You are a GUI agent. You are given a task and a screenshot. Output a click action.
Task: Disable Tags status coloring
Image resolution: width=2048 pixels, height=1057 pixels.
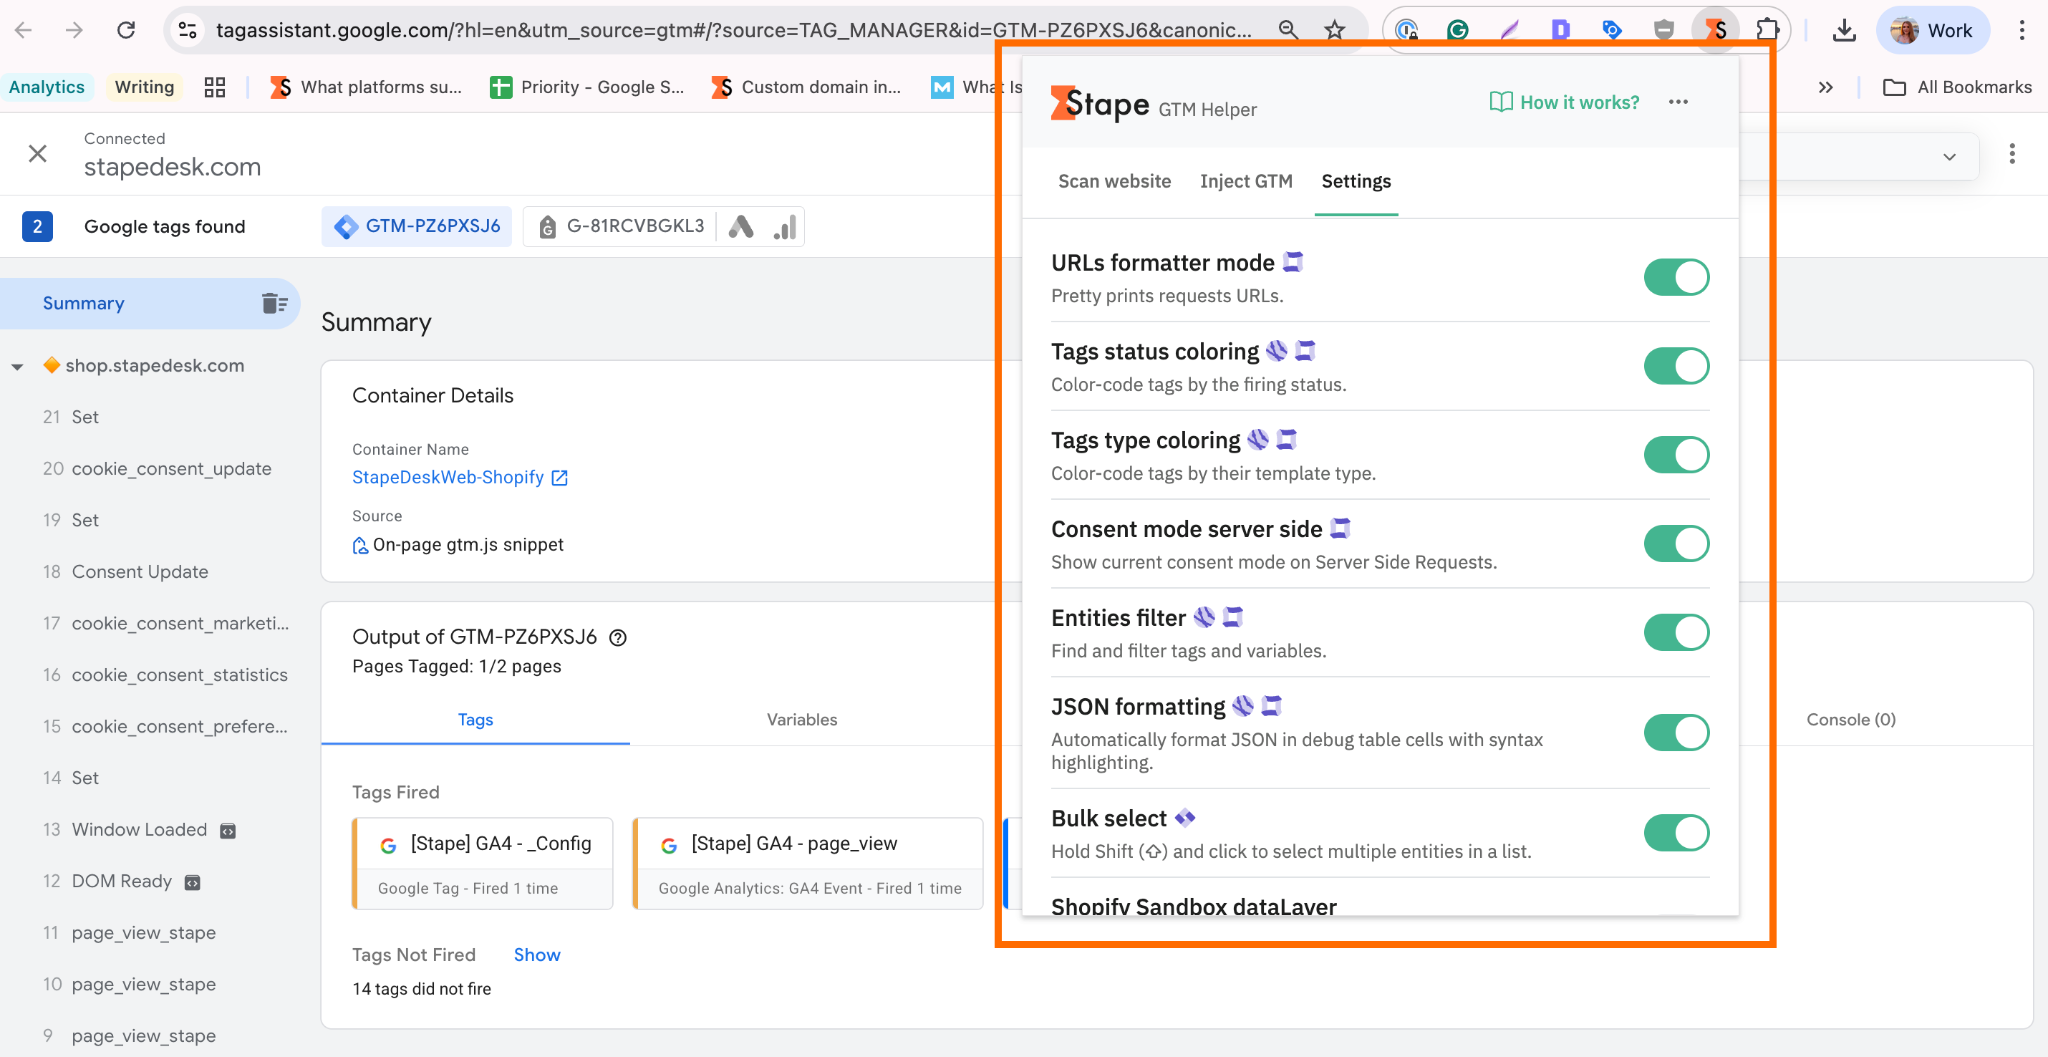tap(1677, 366)
